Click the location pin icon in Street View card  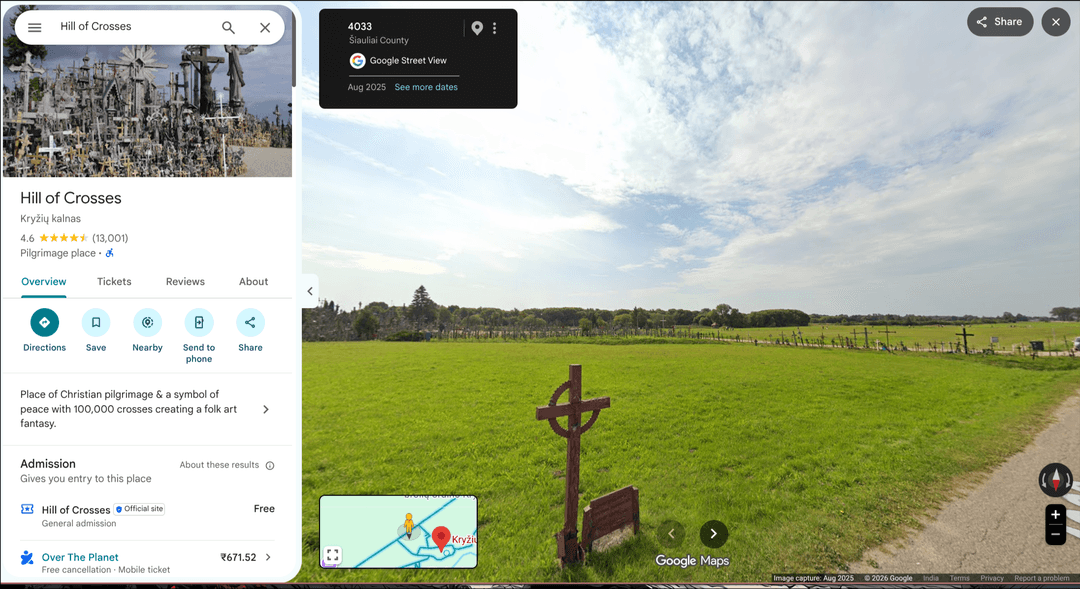pos(477,28)
